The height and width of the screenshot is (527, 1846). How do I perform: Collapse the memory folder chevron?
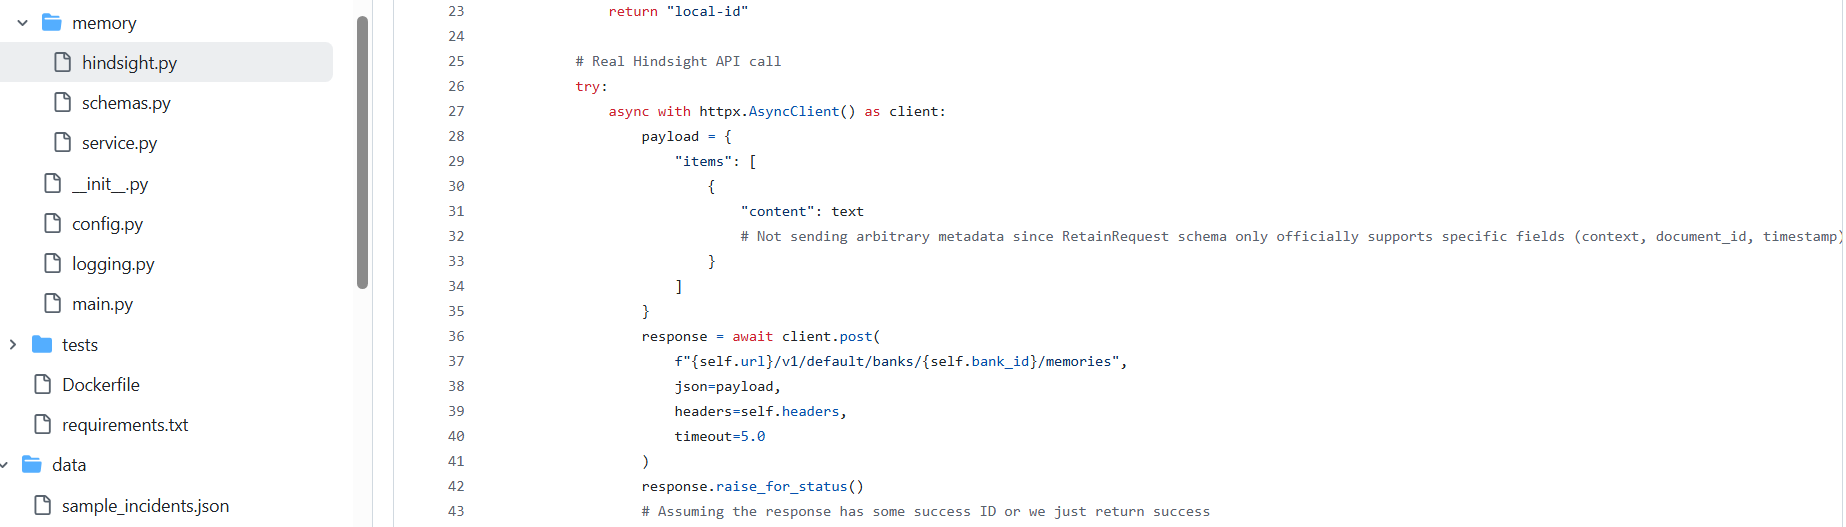coord(22,22)
